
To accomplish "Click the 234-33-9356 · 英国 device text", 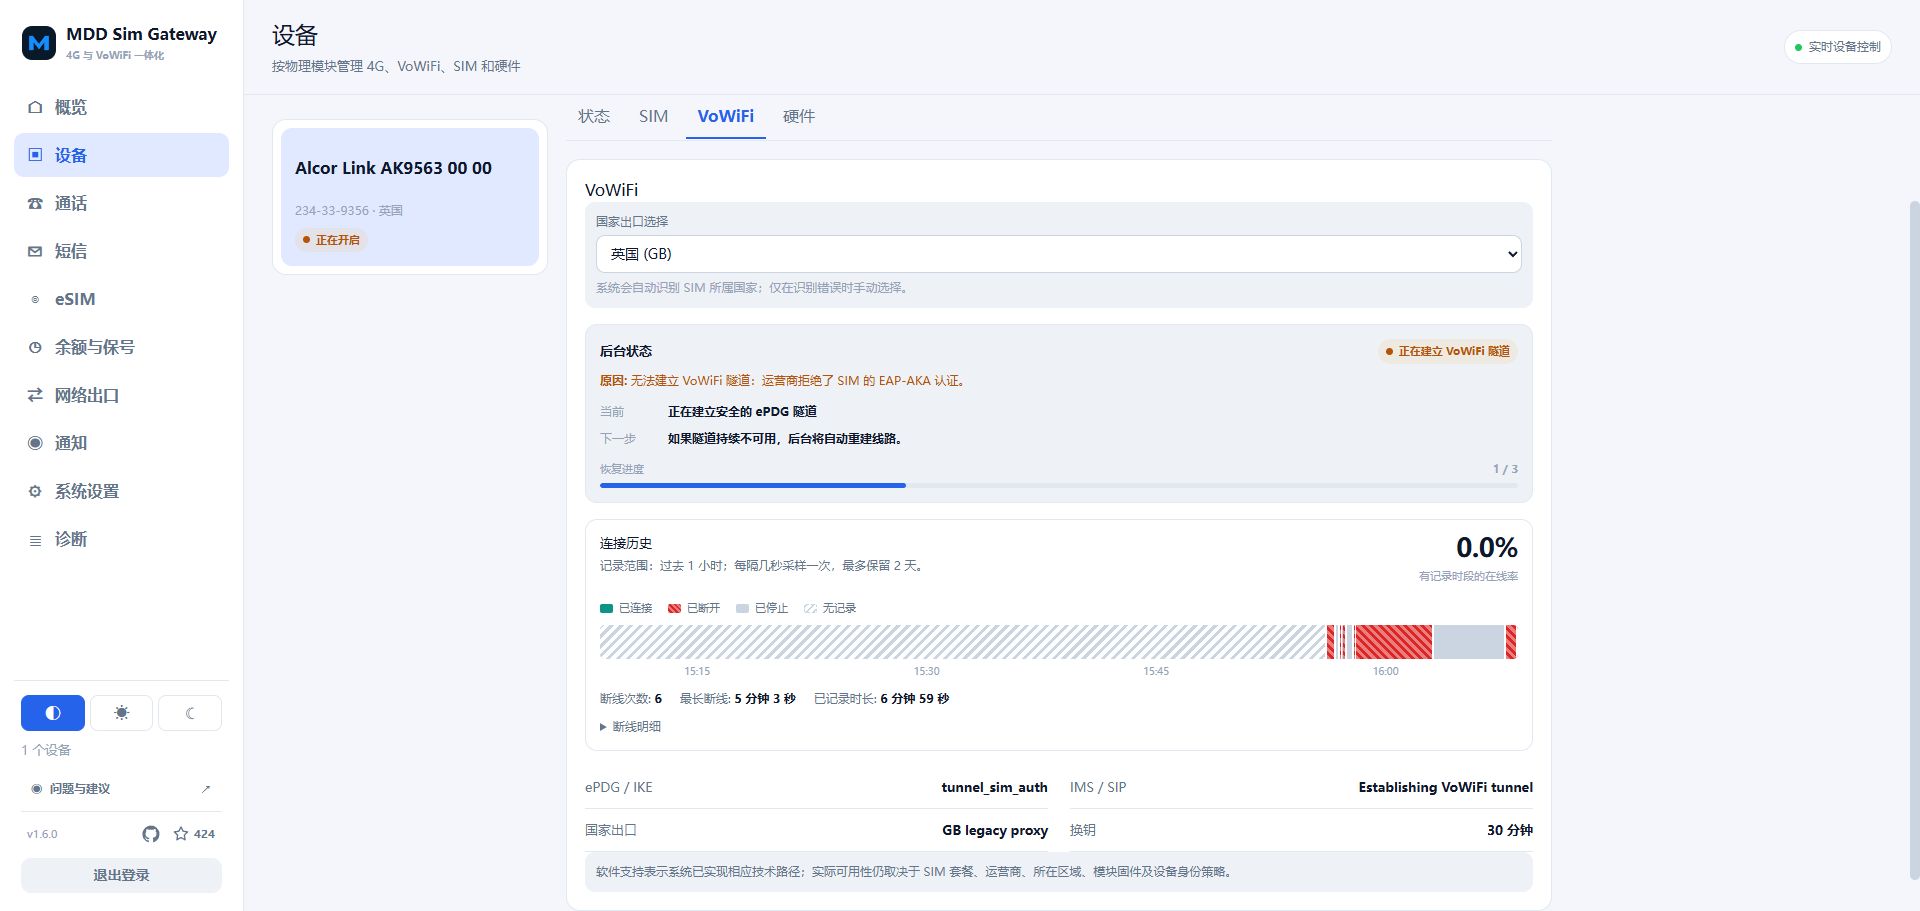I will pyautogui.click(x=349, y=211).
